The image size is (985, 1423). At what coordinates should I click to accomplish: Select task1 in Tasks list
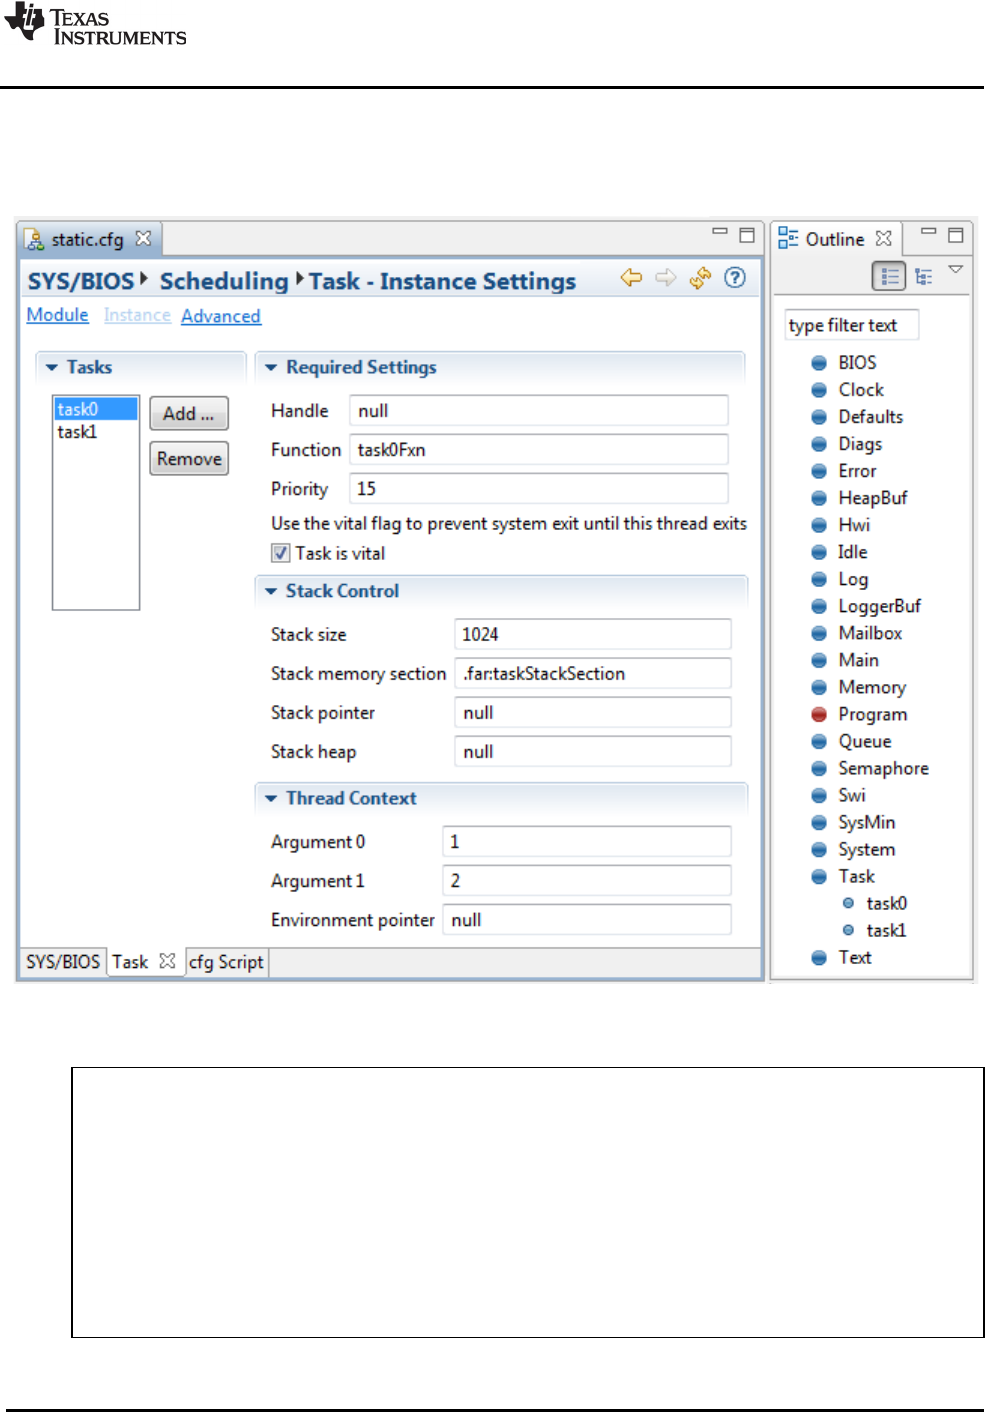[x=77, y=432]
